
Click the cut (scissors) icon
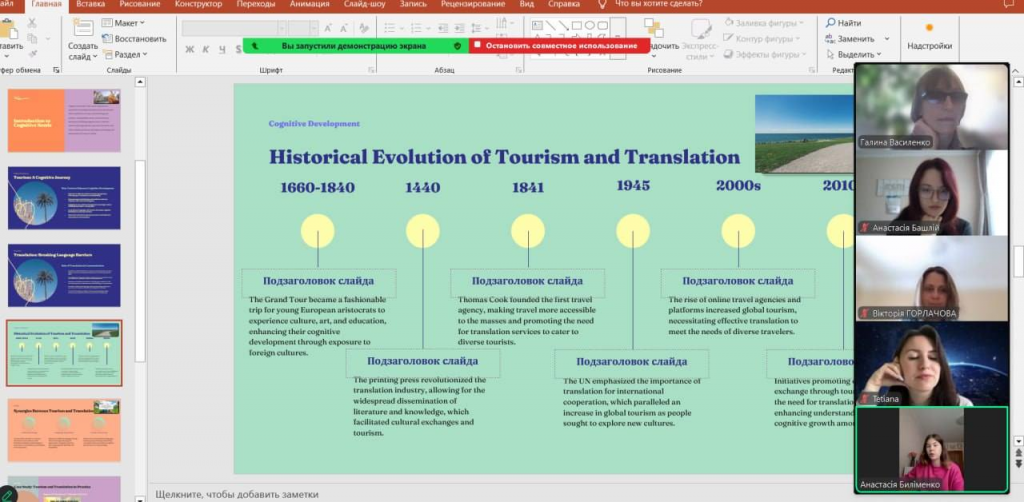click(x=32, y=23)
